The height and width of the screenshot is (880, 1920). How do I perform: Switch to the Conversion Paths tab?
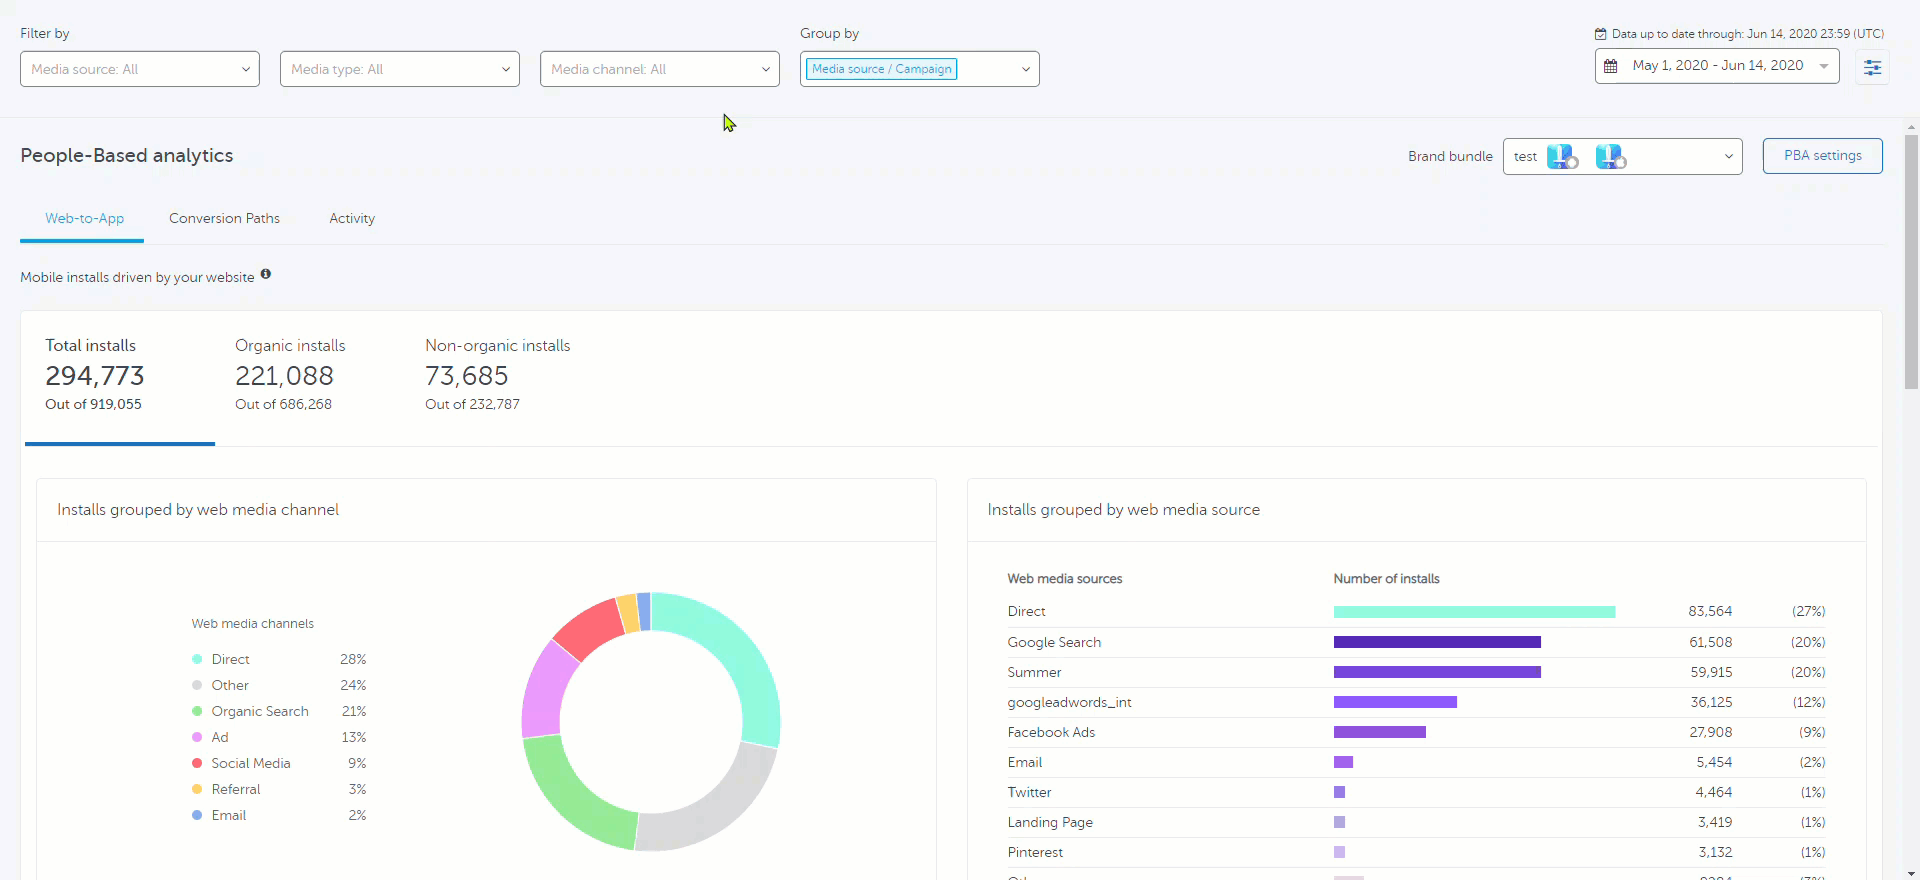pyautogui.click(x=224, y=218)
